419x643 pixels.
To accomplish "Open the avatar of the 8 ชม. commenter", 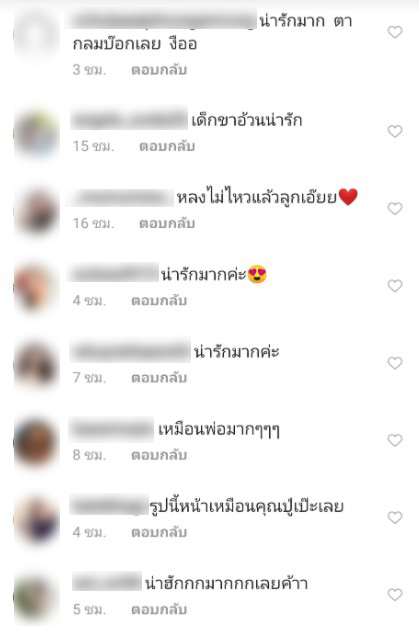I will coord(36,442).
